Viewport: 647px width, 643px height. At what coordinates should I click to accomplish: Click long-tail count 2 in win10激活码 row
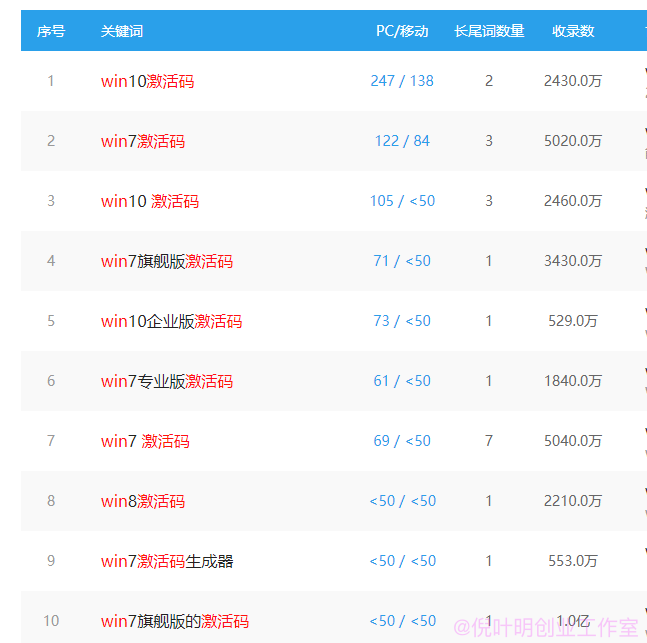[489, 81]
